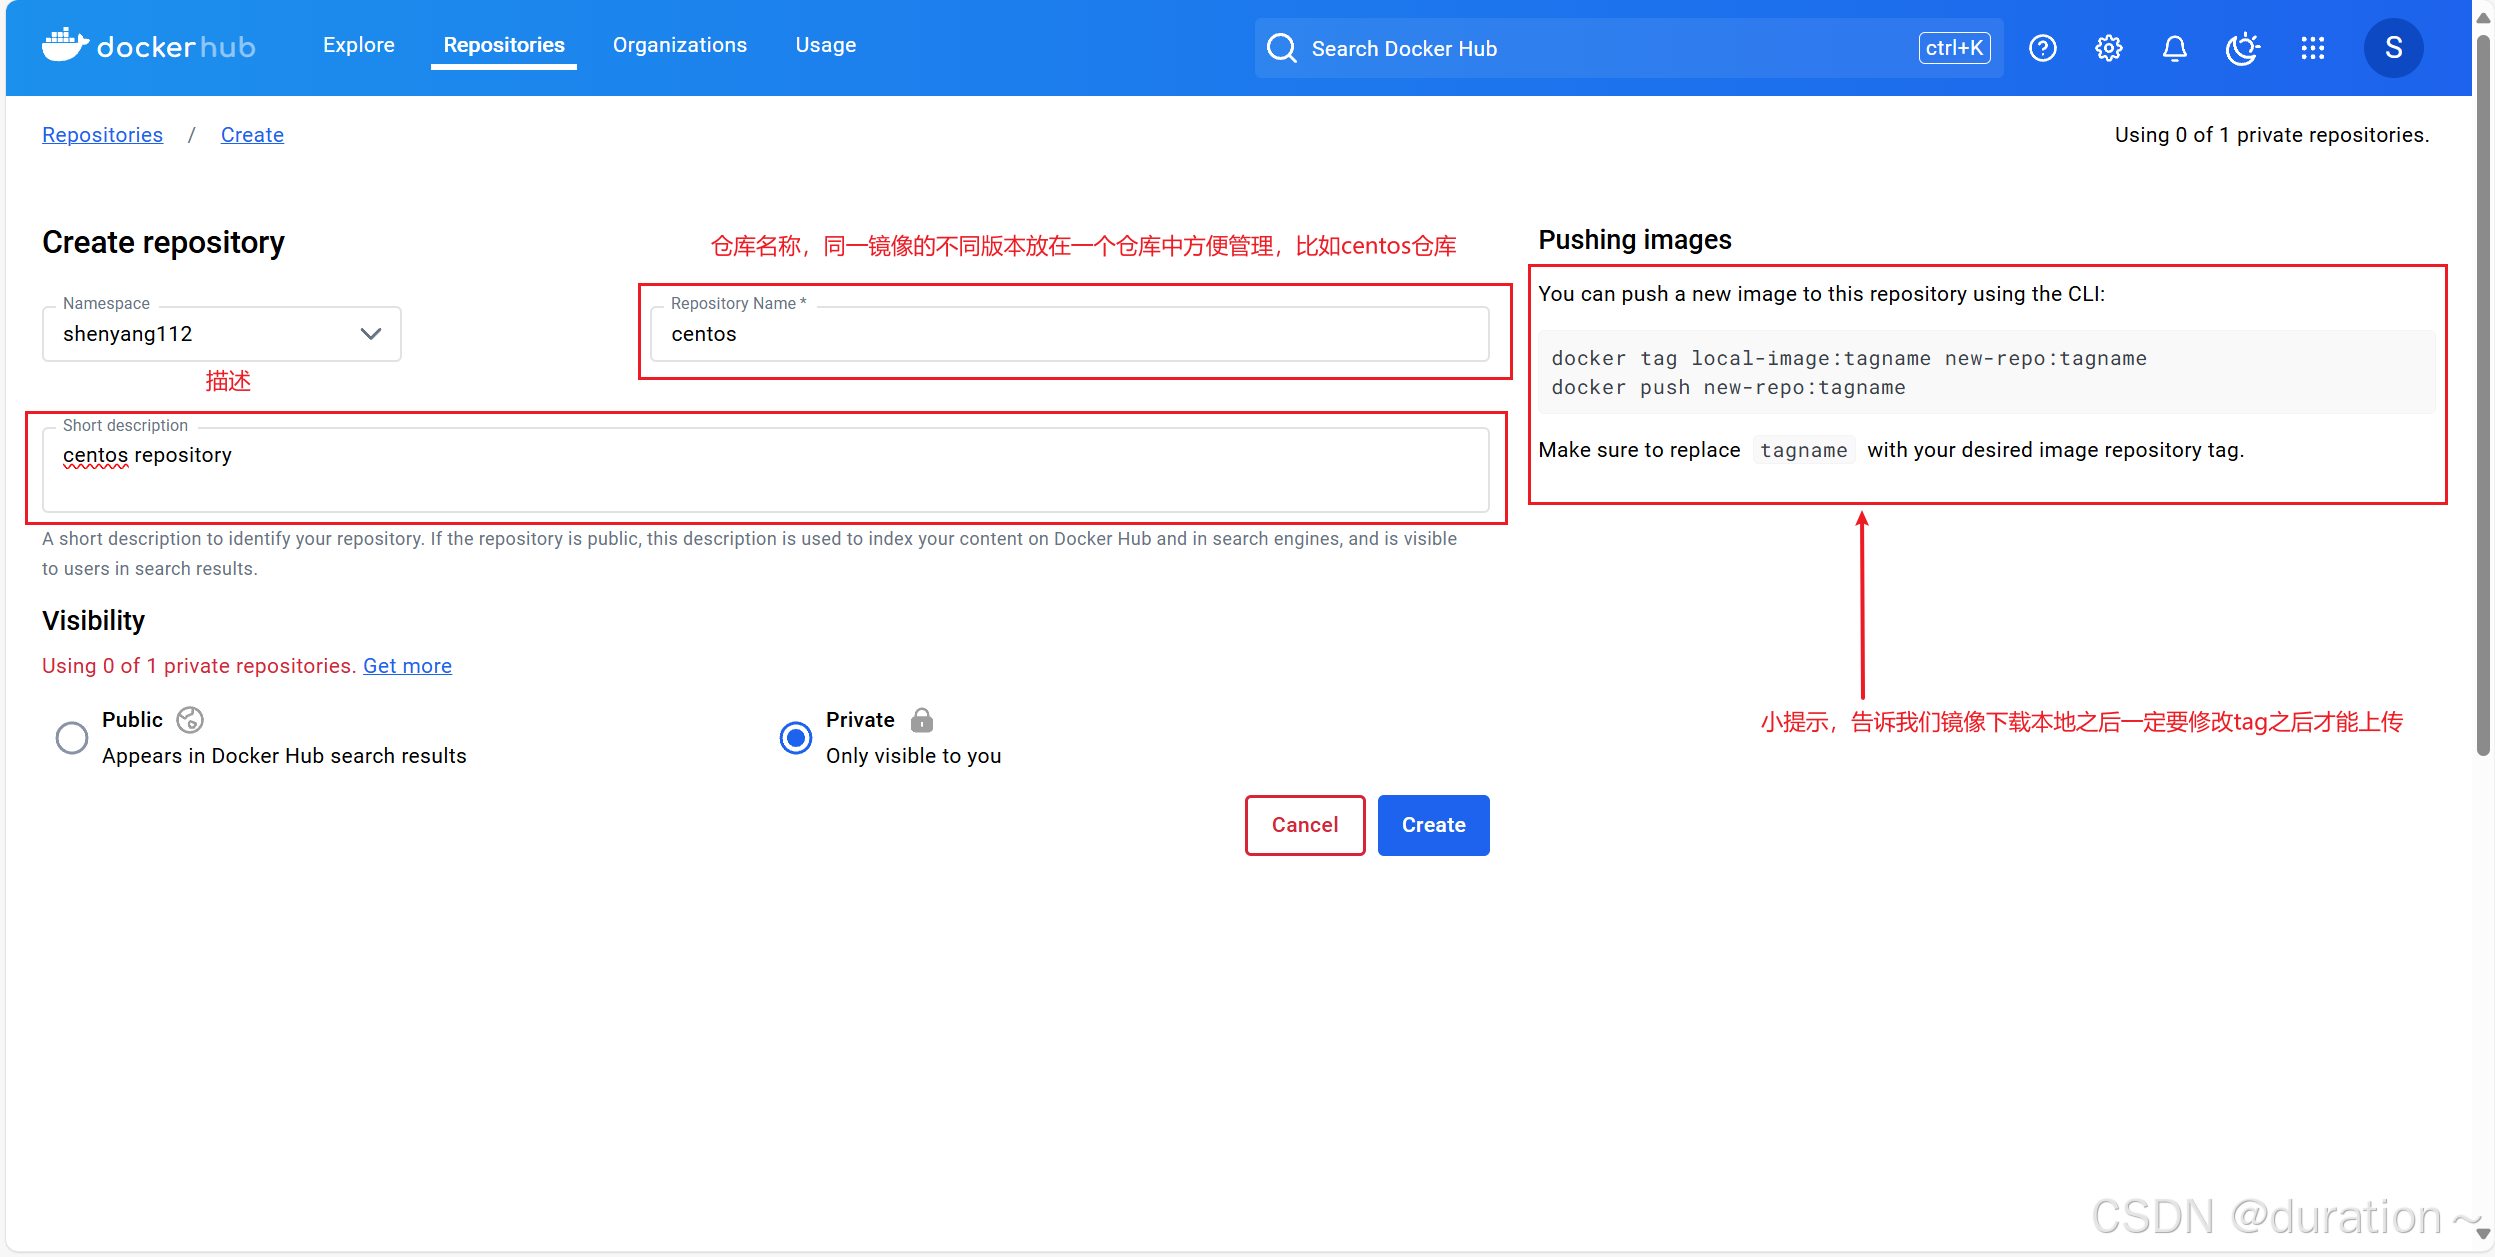Click the docker tag command code block
2495x1257 pixels.
click(1987, 372)
